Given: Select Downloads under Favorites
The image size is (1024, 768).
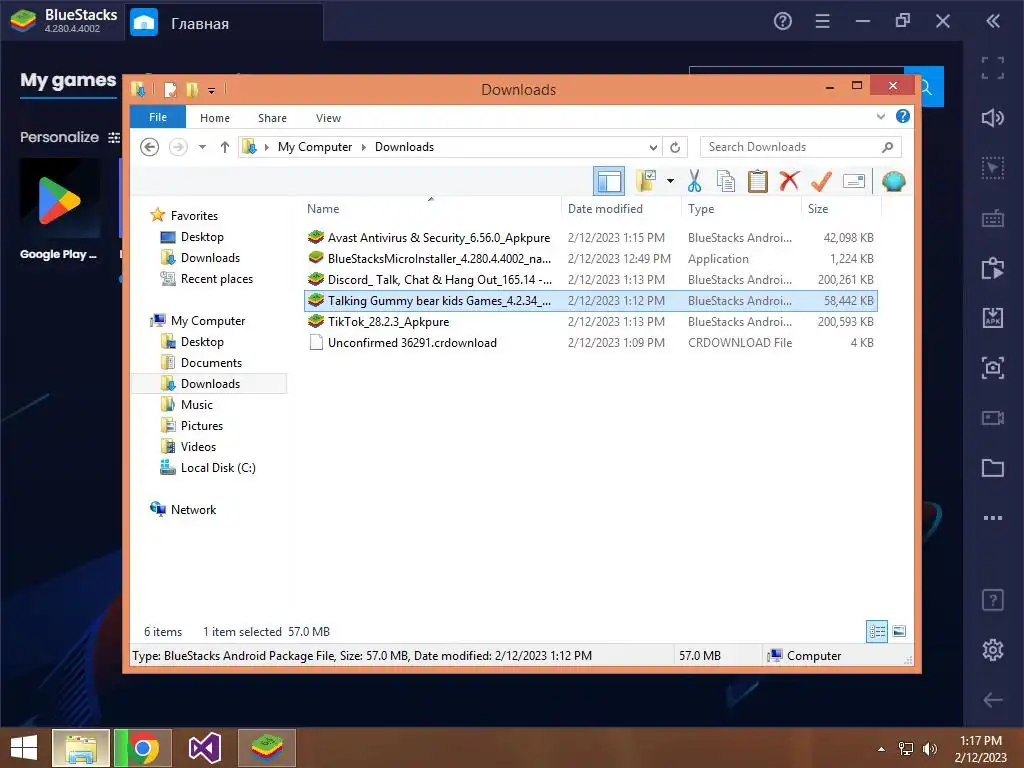Looking at the screenshot, I should coord(210,258).
